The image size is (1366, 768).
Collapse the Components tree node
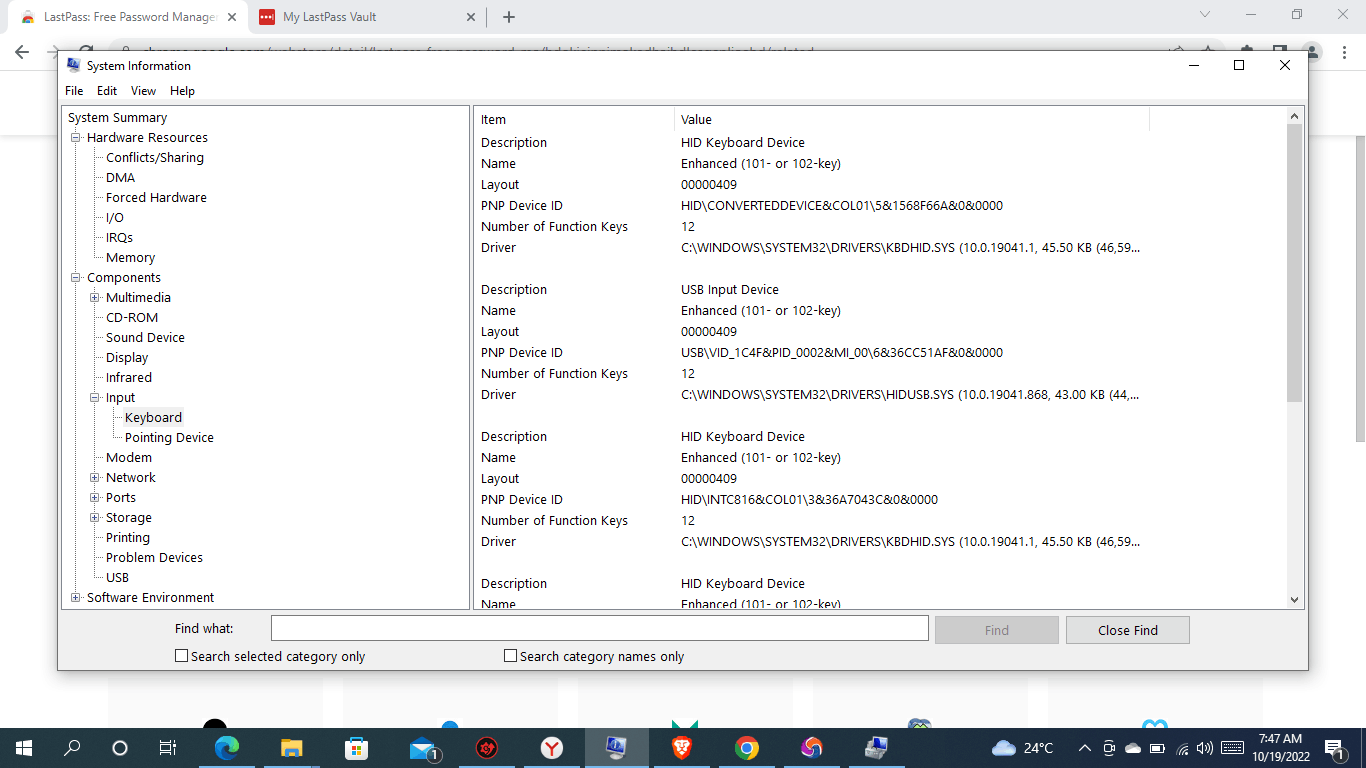pyautogui.click(x=76, y=277)
